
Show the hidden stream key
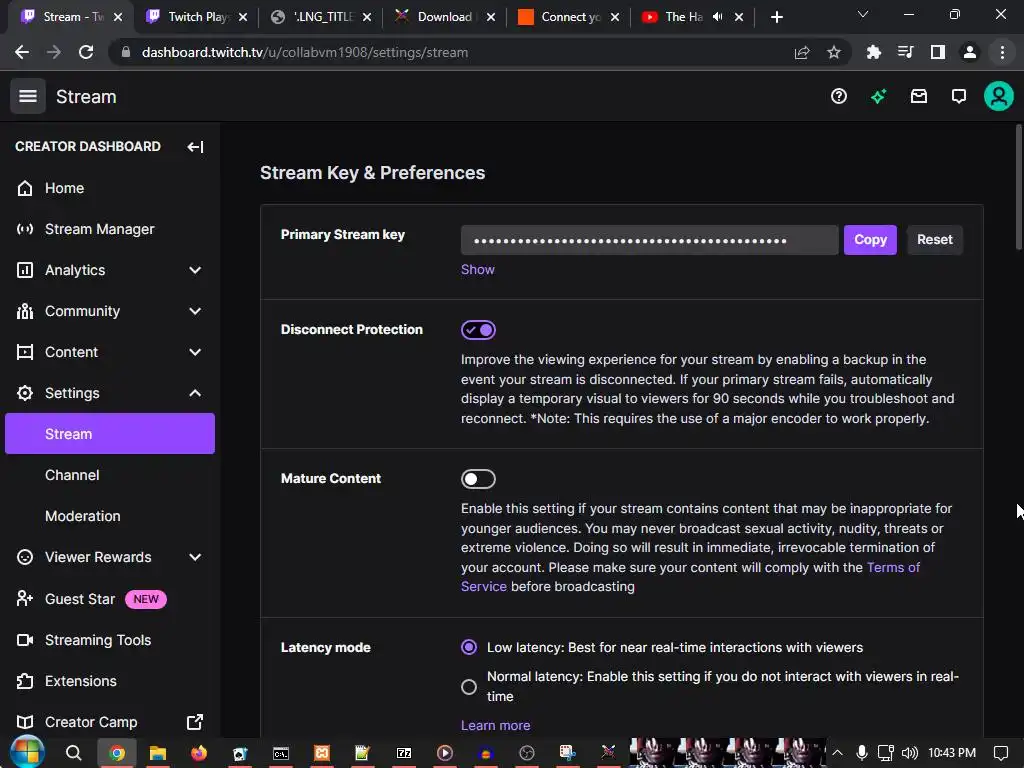click(x=477, y=270)
